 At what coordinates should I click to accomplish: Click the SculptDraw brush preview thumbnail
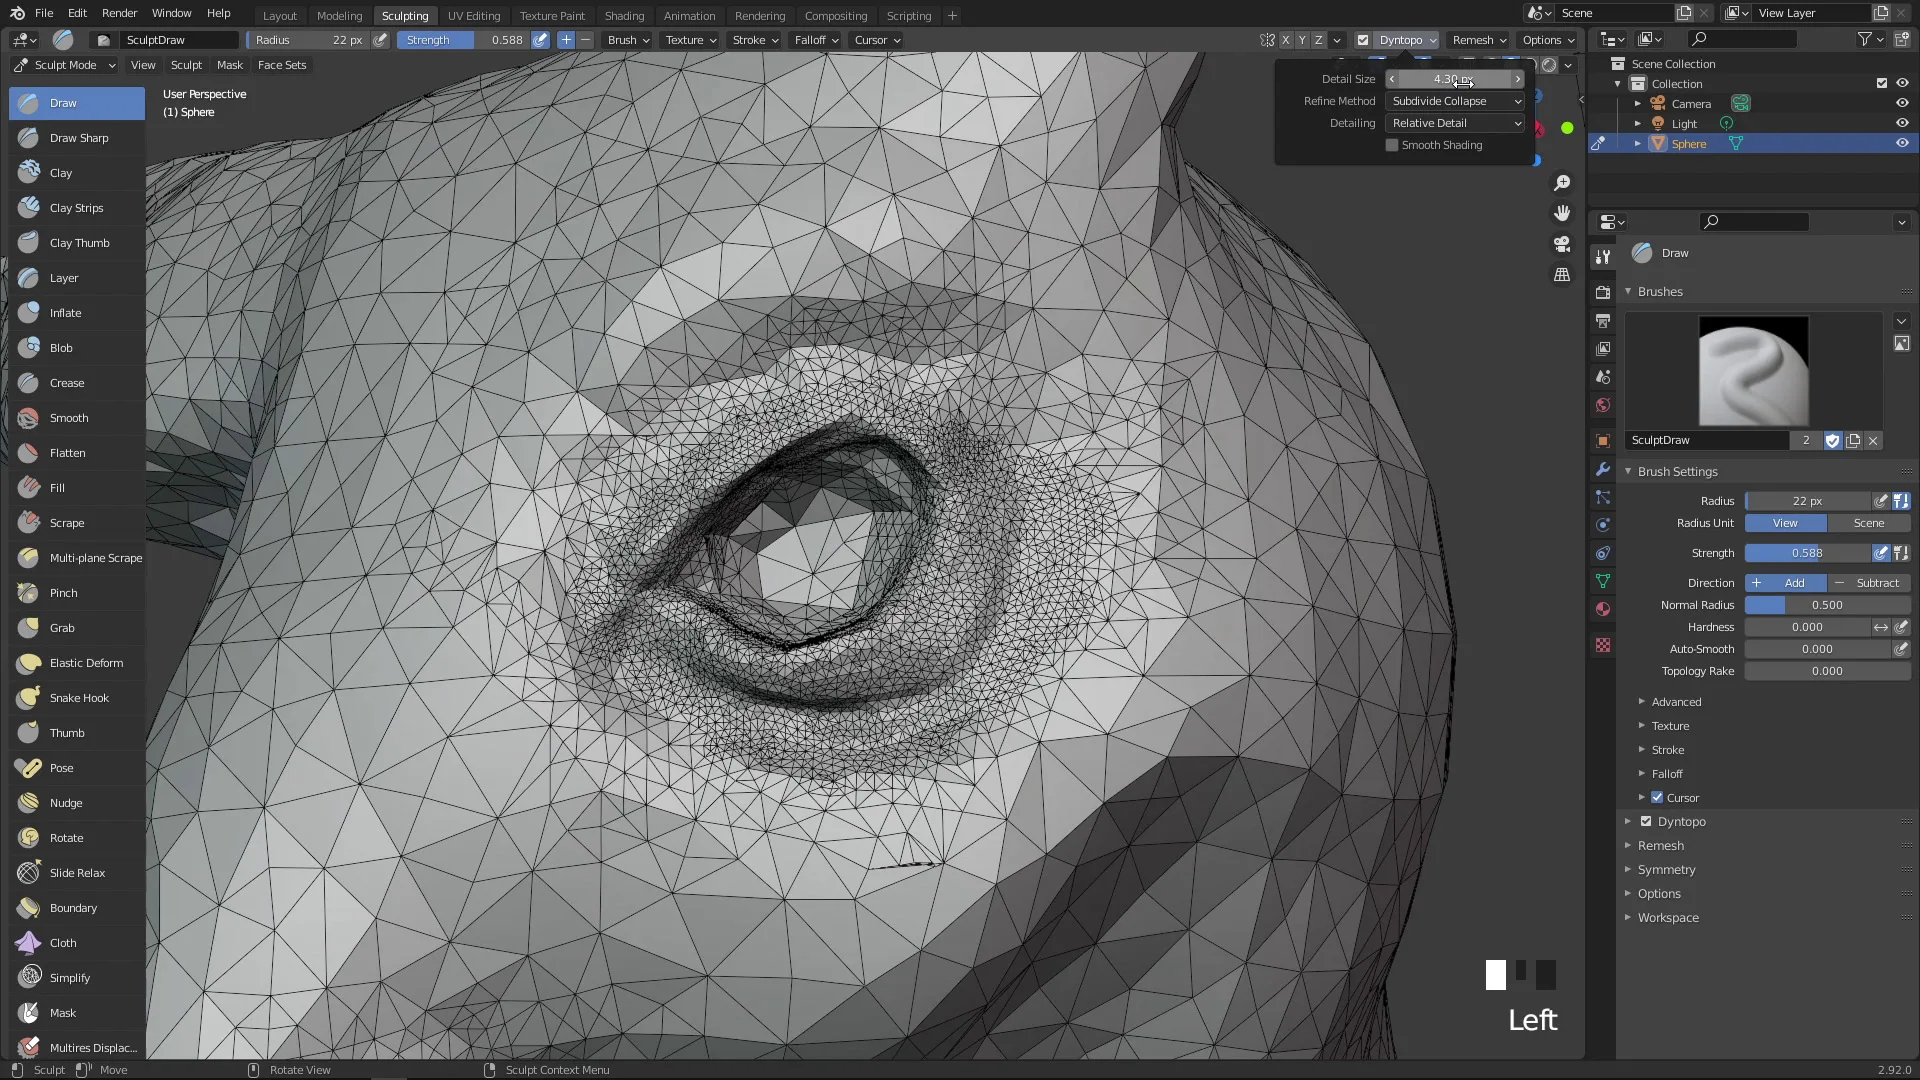coord(1753,371)
